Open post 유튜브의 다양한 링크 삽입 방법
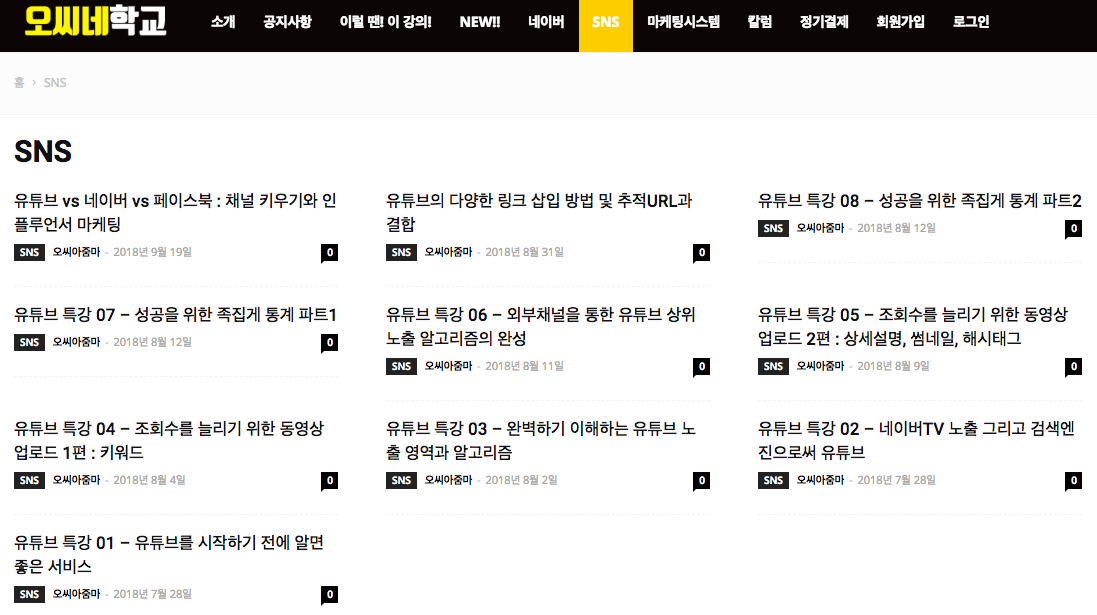 pyautogui.click(x=539, y=212)
